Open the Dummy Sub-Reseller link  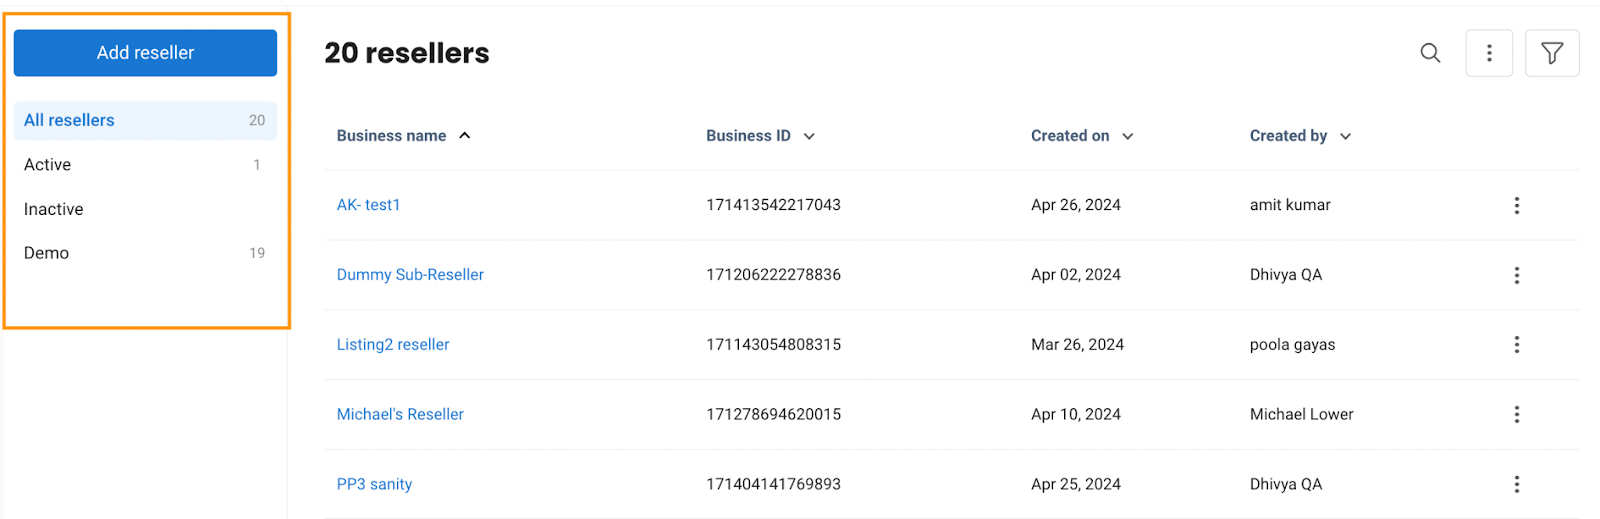[x=410, y=275]
